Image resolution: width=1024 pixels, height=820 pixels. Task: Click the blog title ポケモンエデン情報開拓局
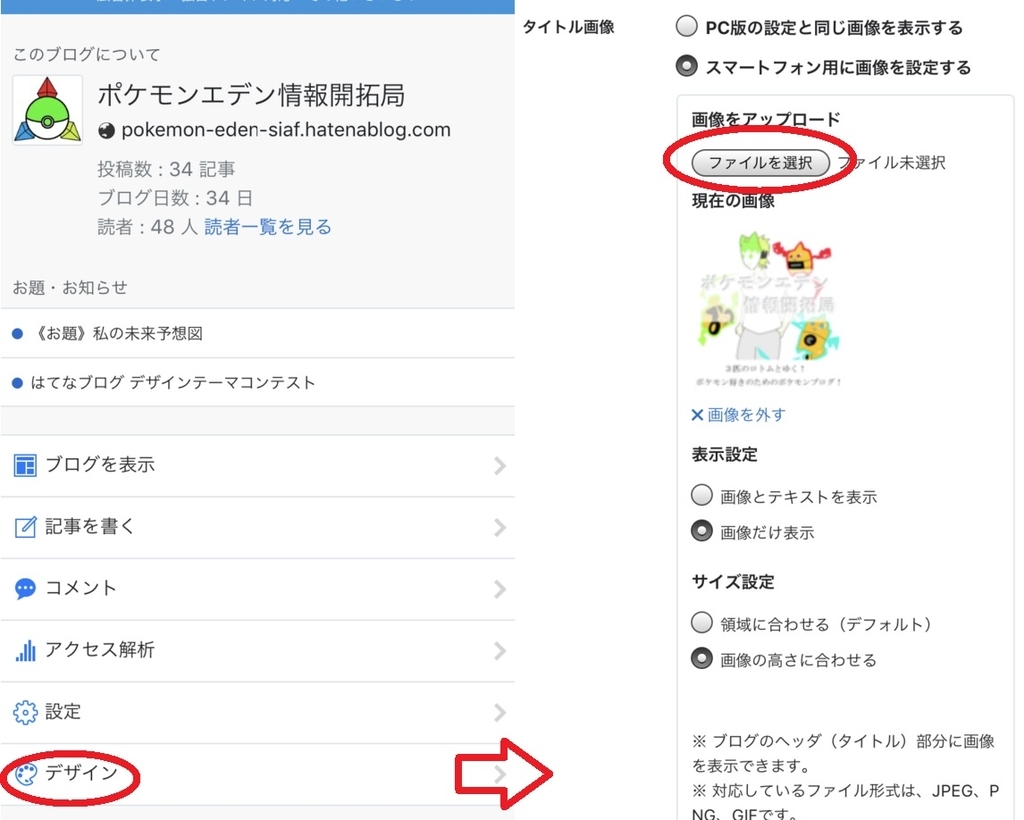[251, 95]
